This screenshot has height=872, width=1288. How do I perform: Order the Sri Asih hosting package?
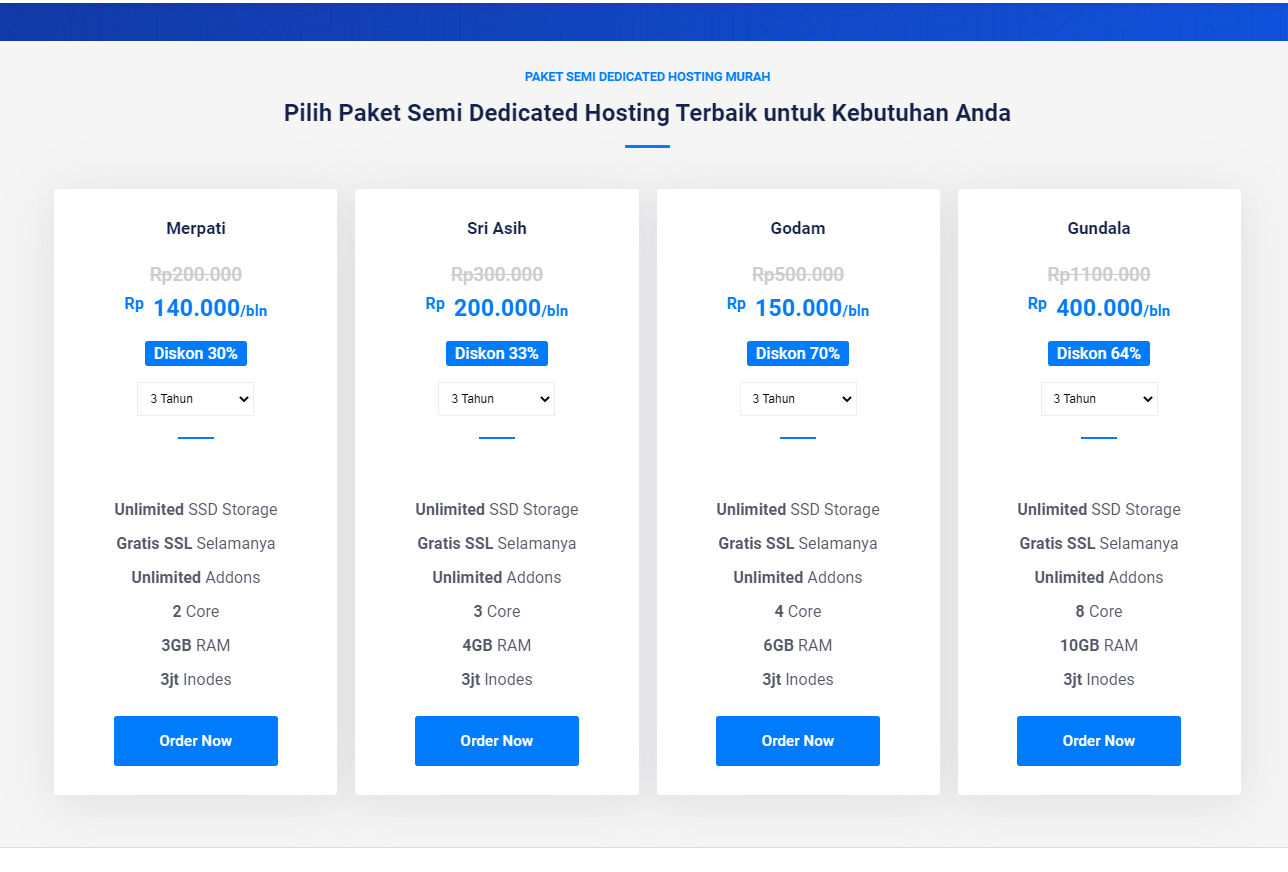[x=496, y=741]
